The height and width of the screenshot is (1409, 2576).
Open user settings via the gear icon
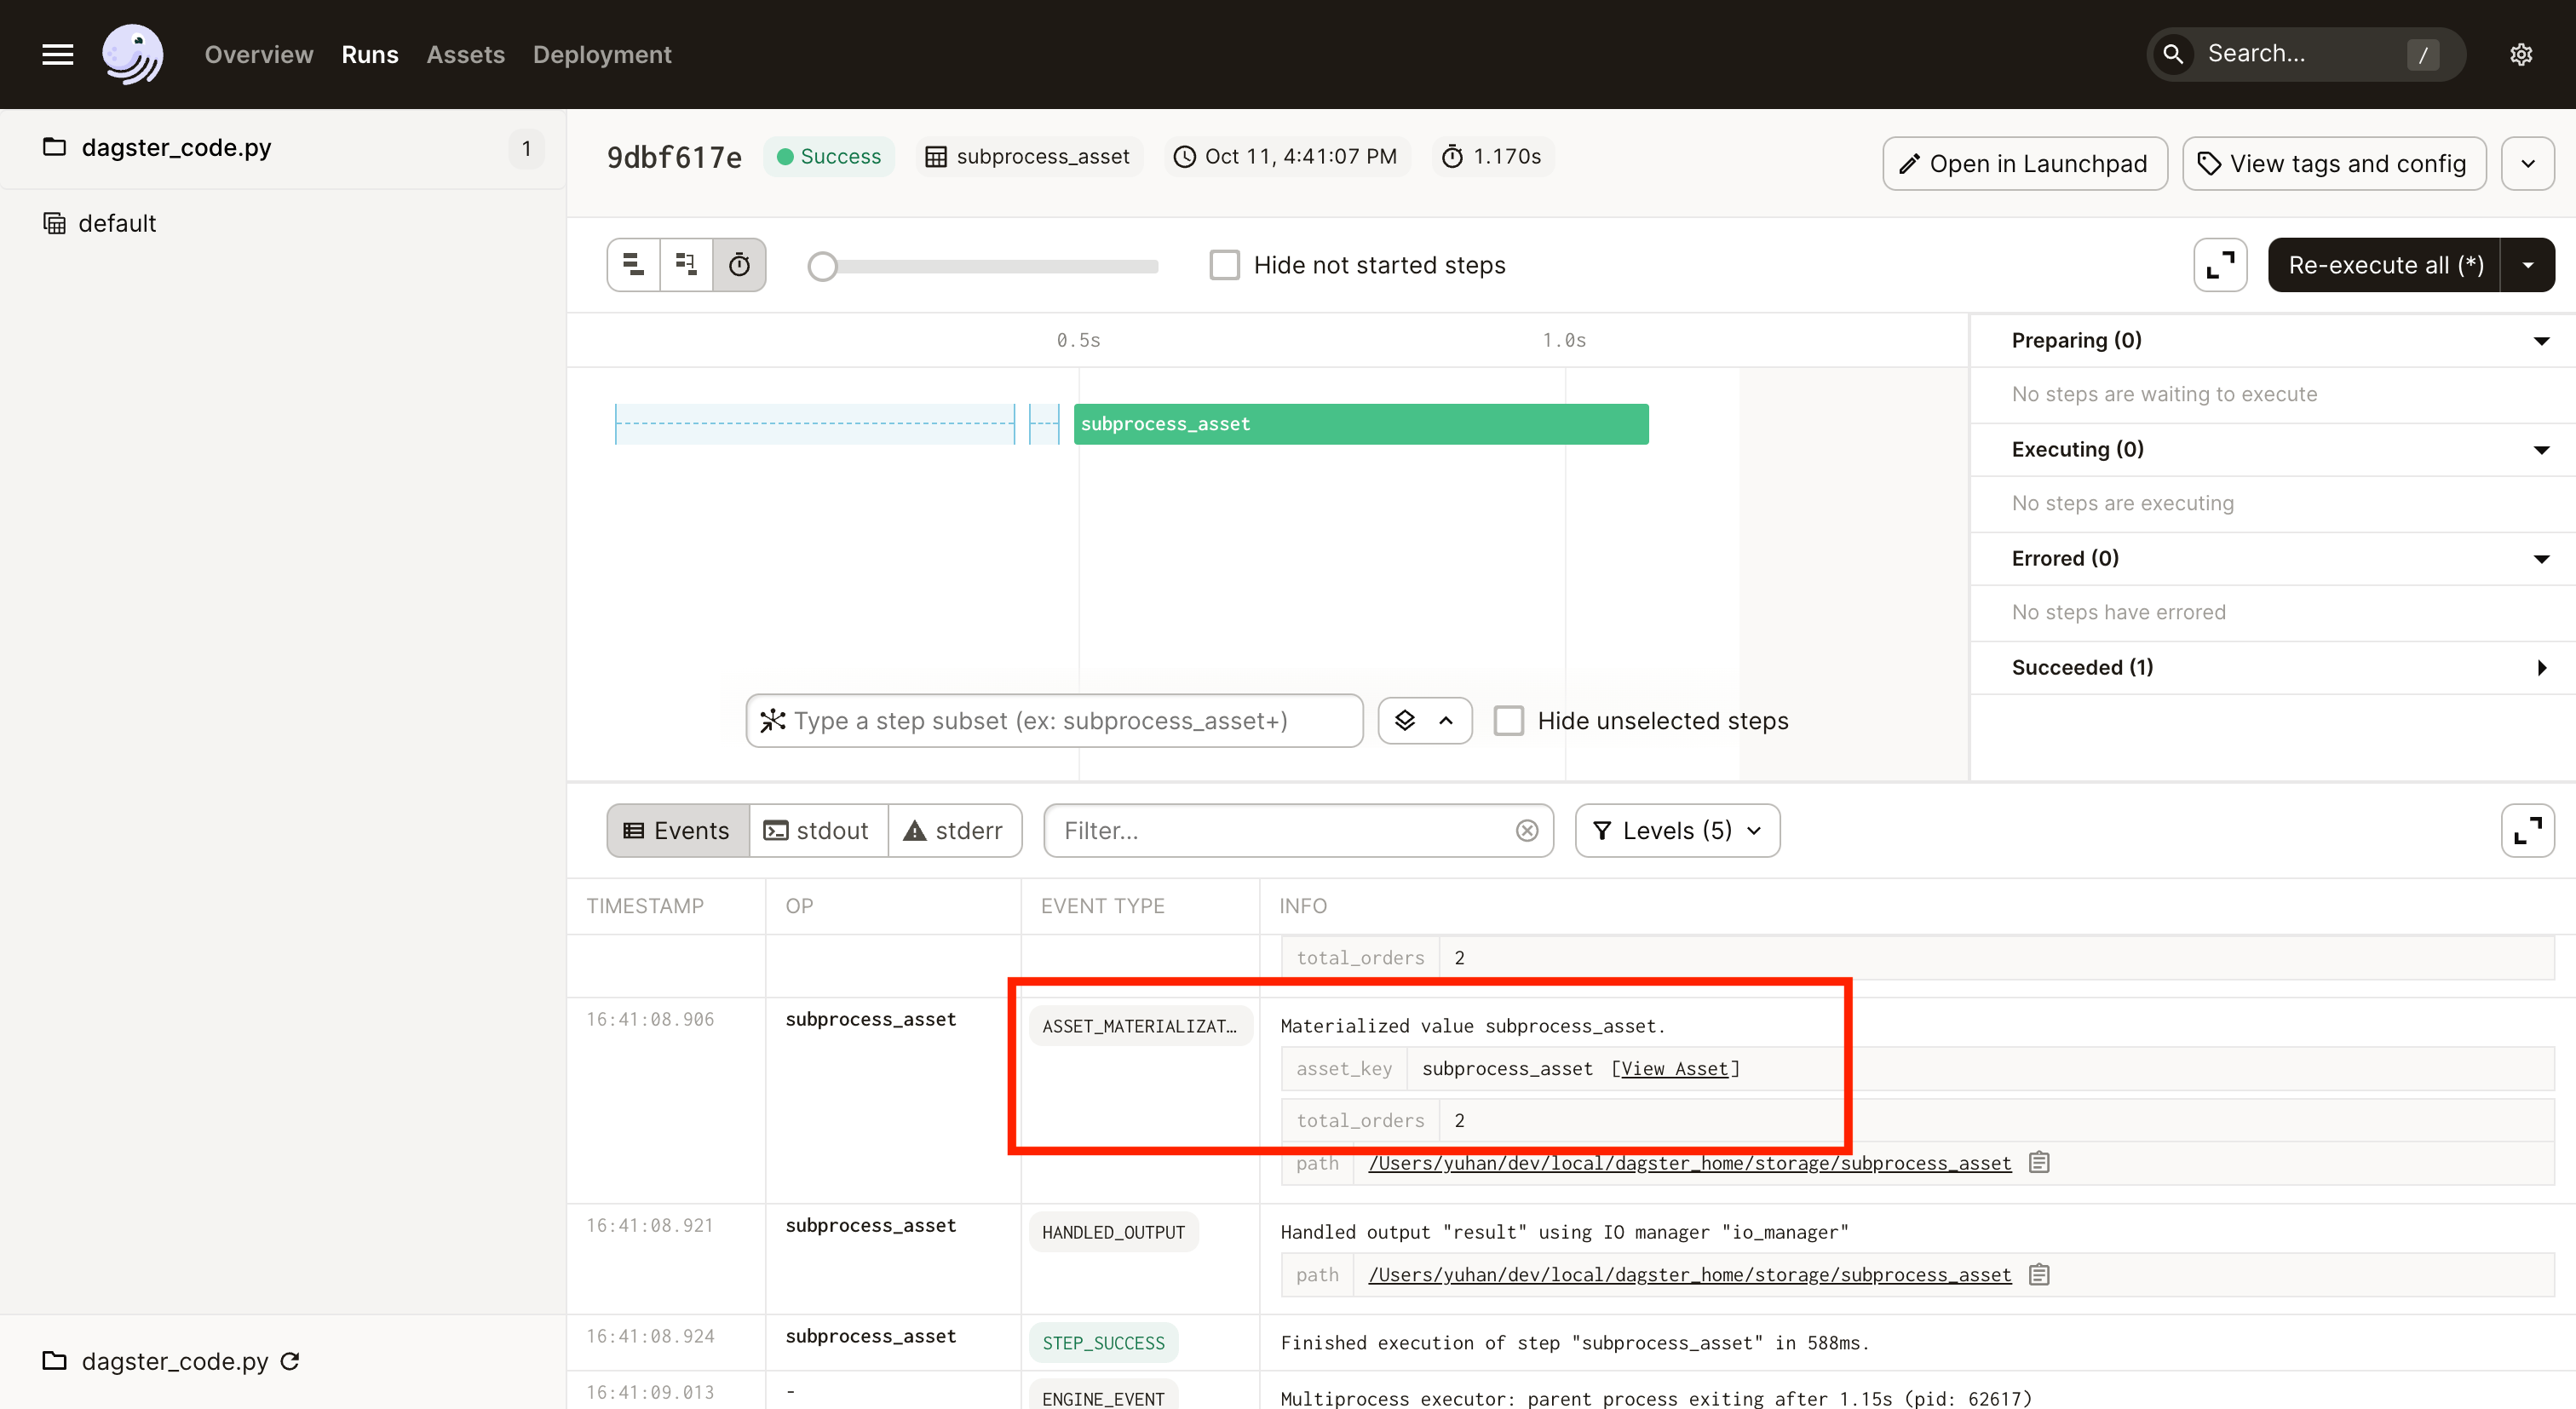2521,54
